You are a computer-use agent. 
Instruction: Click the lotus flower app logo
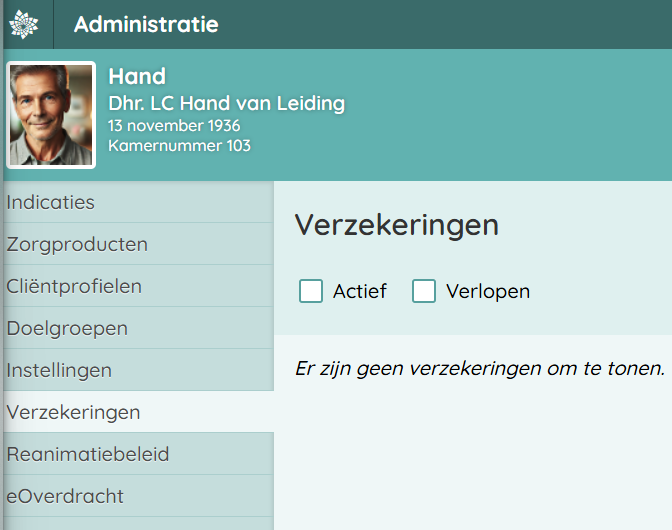(x=24, y=24)
